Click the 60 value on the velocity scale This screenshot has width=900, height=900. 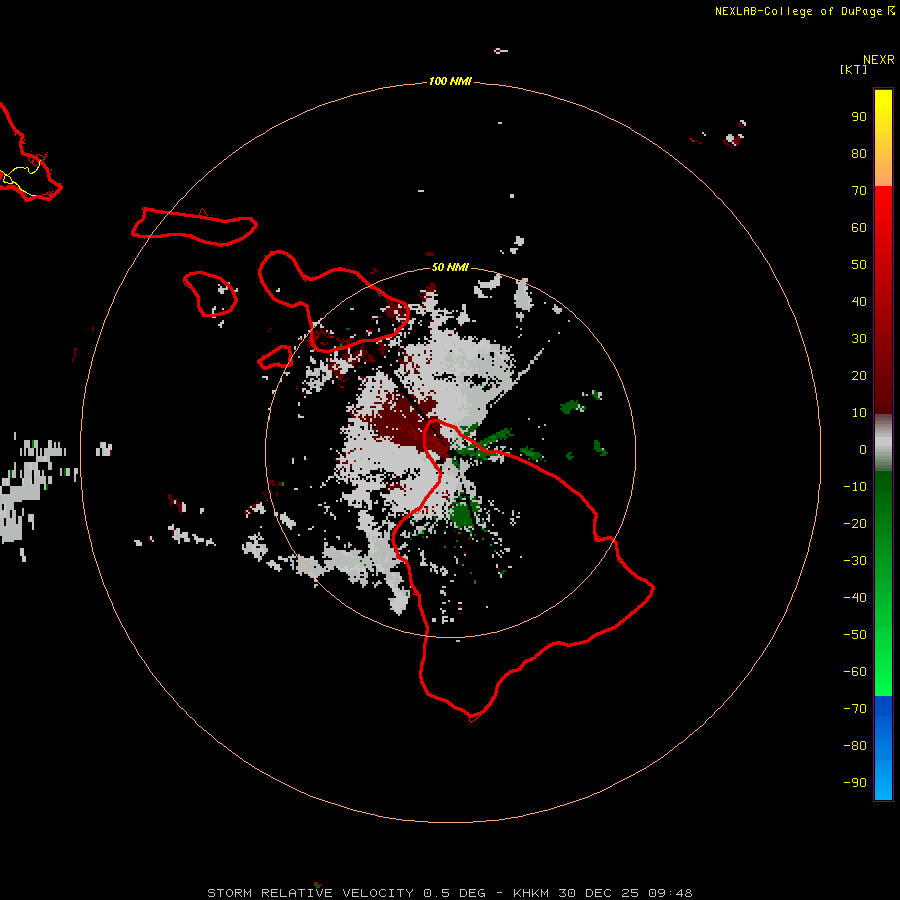(x=859, y=228)
